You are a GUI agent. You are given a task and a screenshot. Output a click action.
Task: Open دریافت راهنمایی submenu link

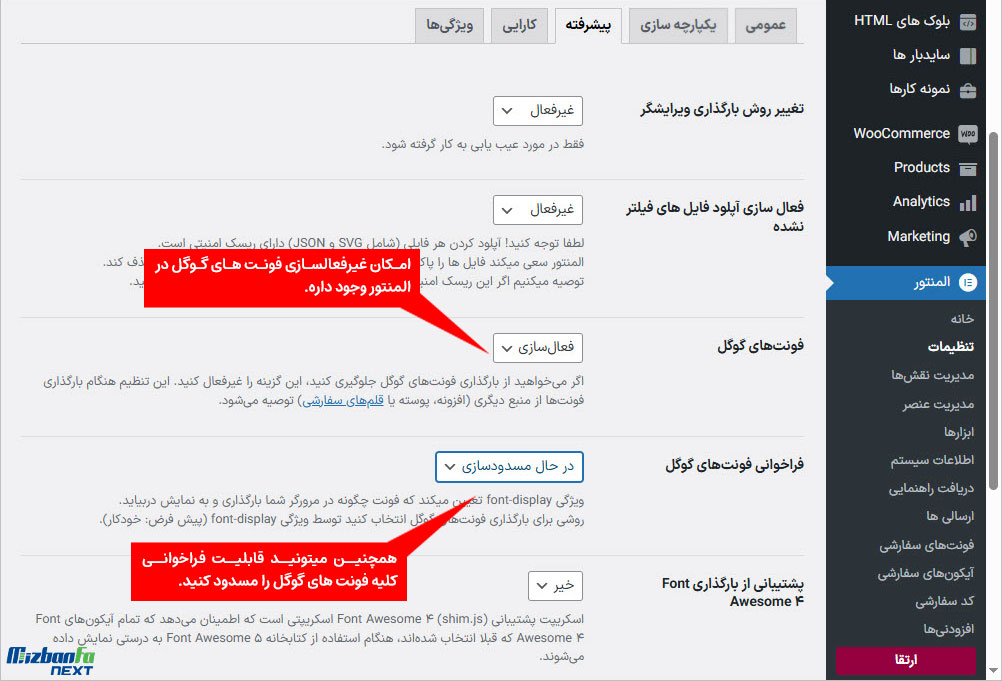[931, 489]
